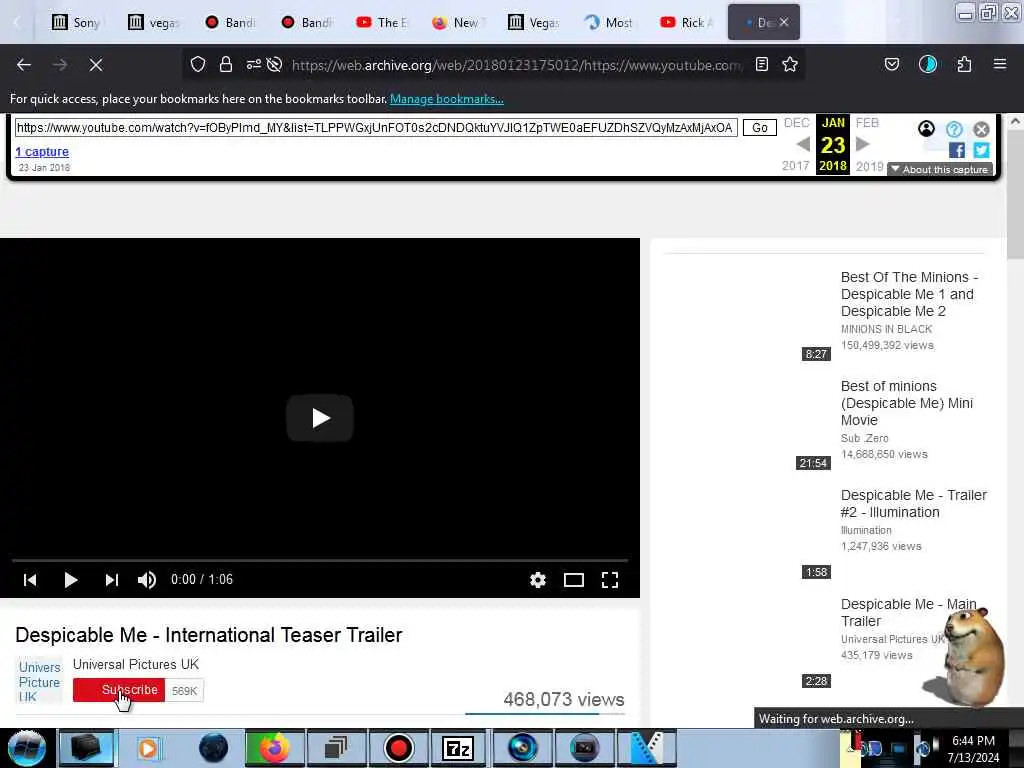
Task: Click the 468,073 views count text
Action: click(564, 699)
